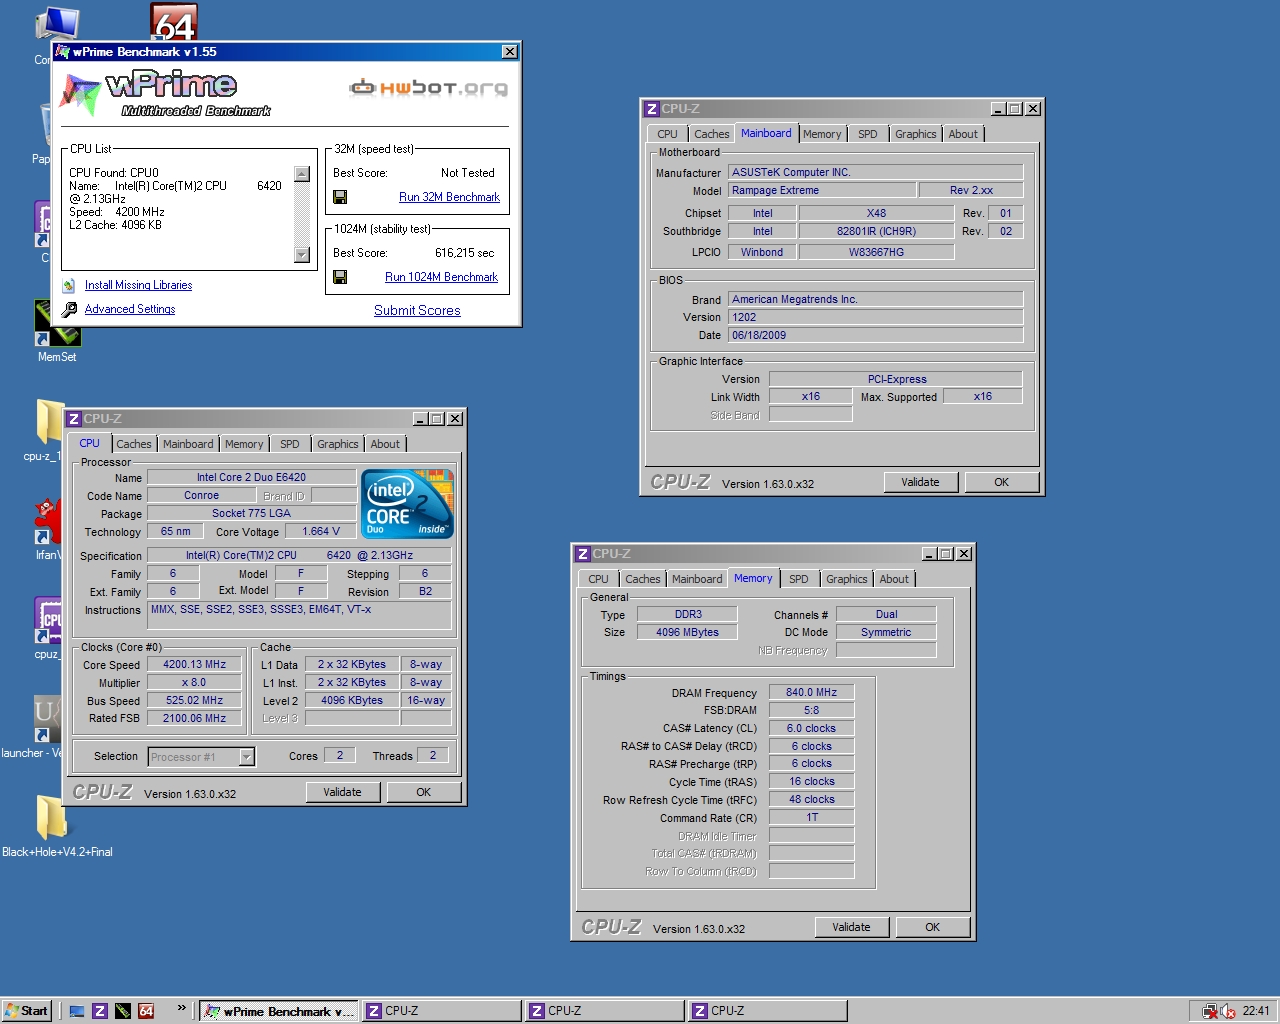Click the floppy save icon under 32M test
Viewport: 1280px width, 1024px height.
[340, 197]
